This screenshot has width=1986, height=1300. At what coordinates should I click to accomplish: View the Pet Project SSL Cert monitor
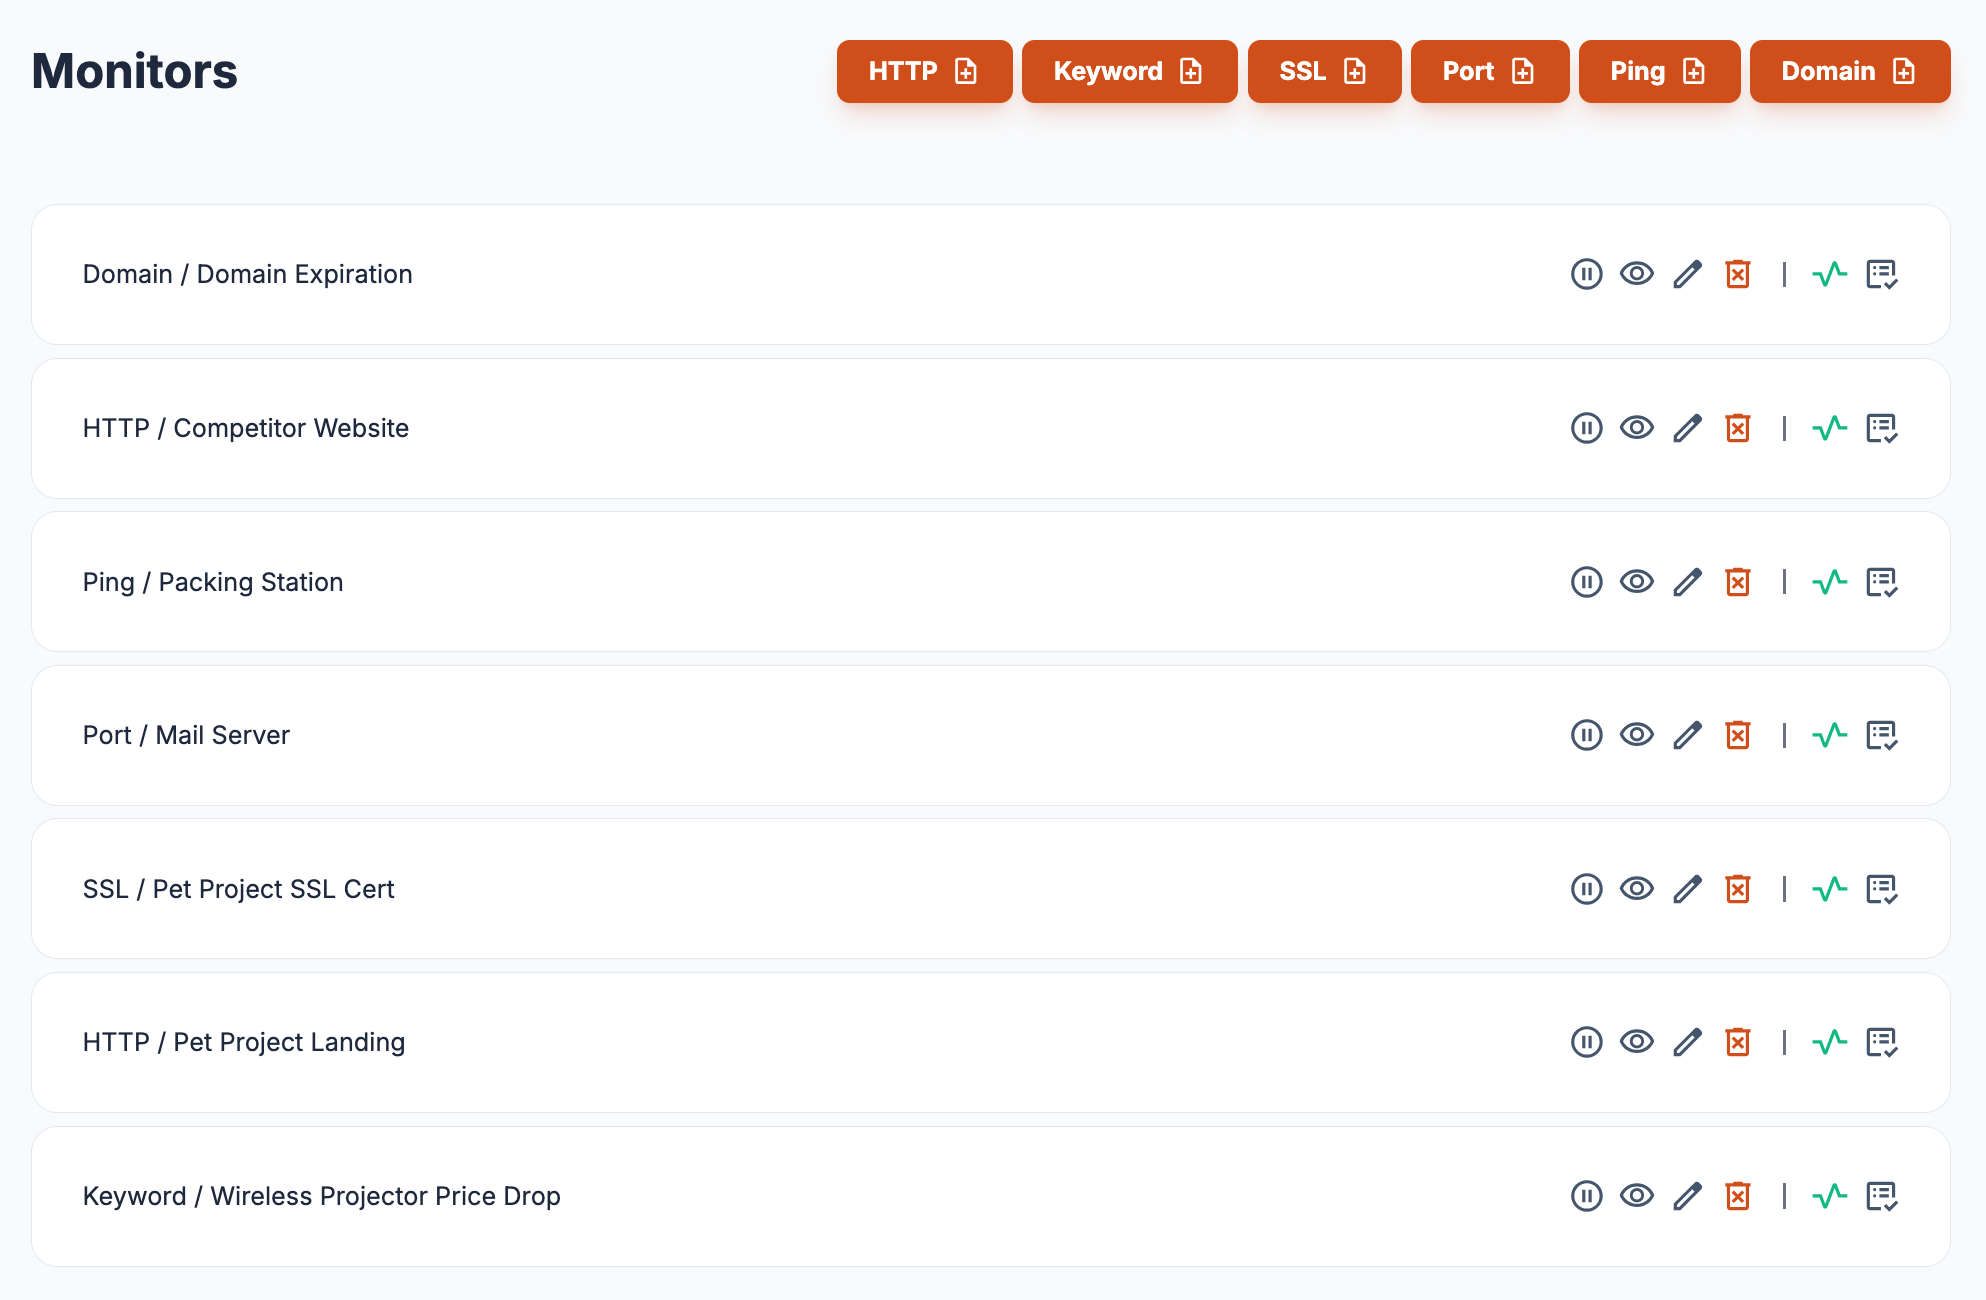pos(1636,889)
